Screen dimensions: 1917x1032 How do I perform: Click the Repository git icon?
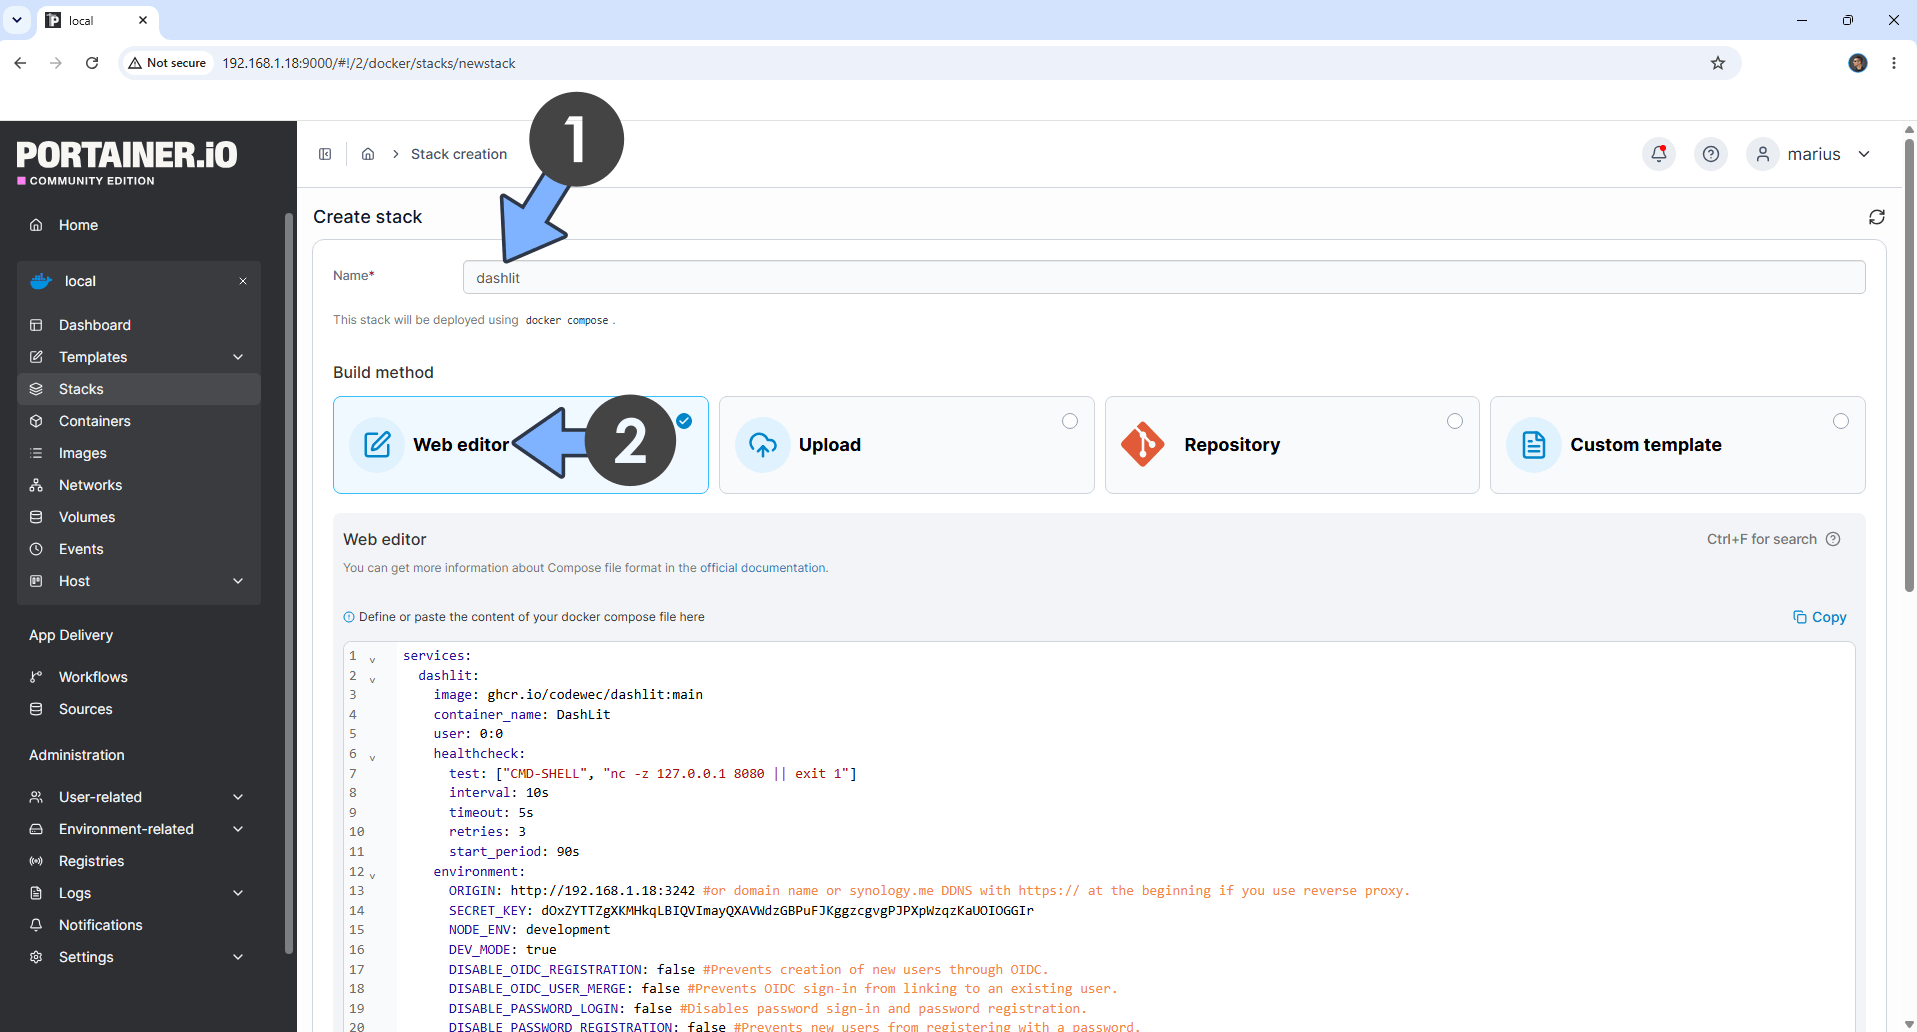pos(1143,445)
